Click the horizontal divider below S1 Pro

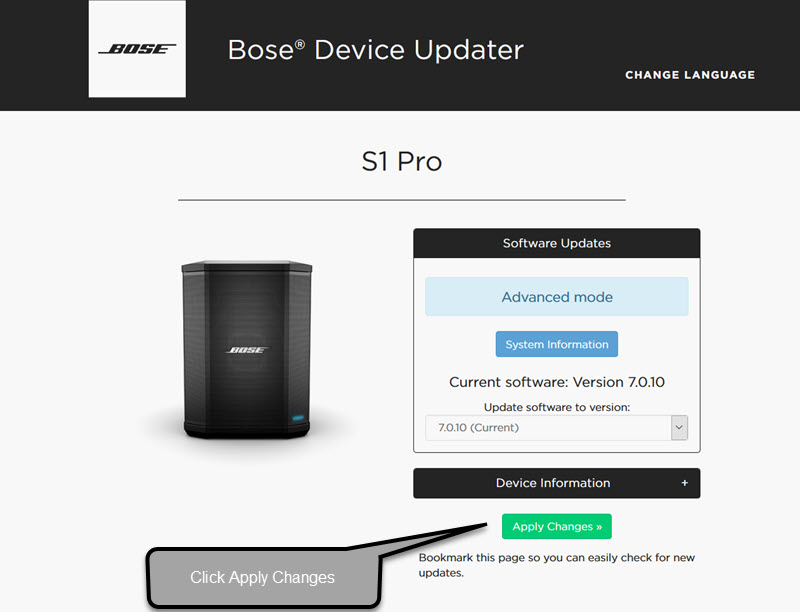401,200
